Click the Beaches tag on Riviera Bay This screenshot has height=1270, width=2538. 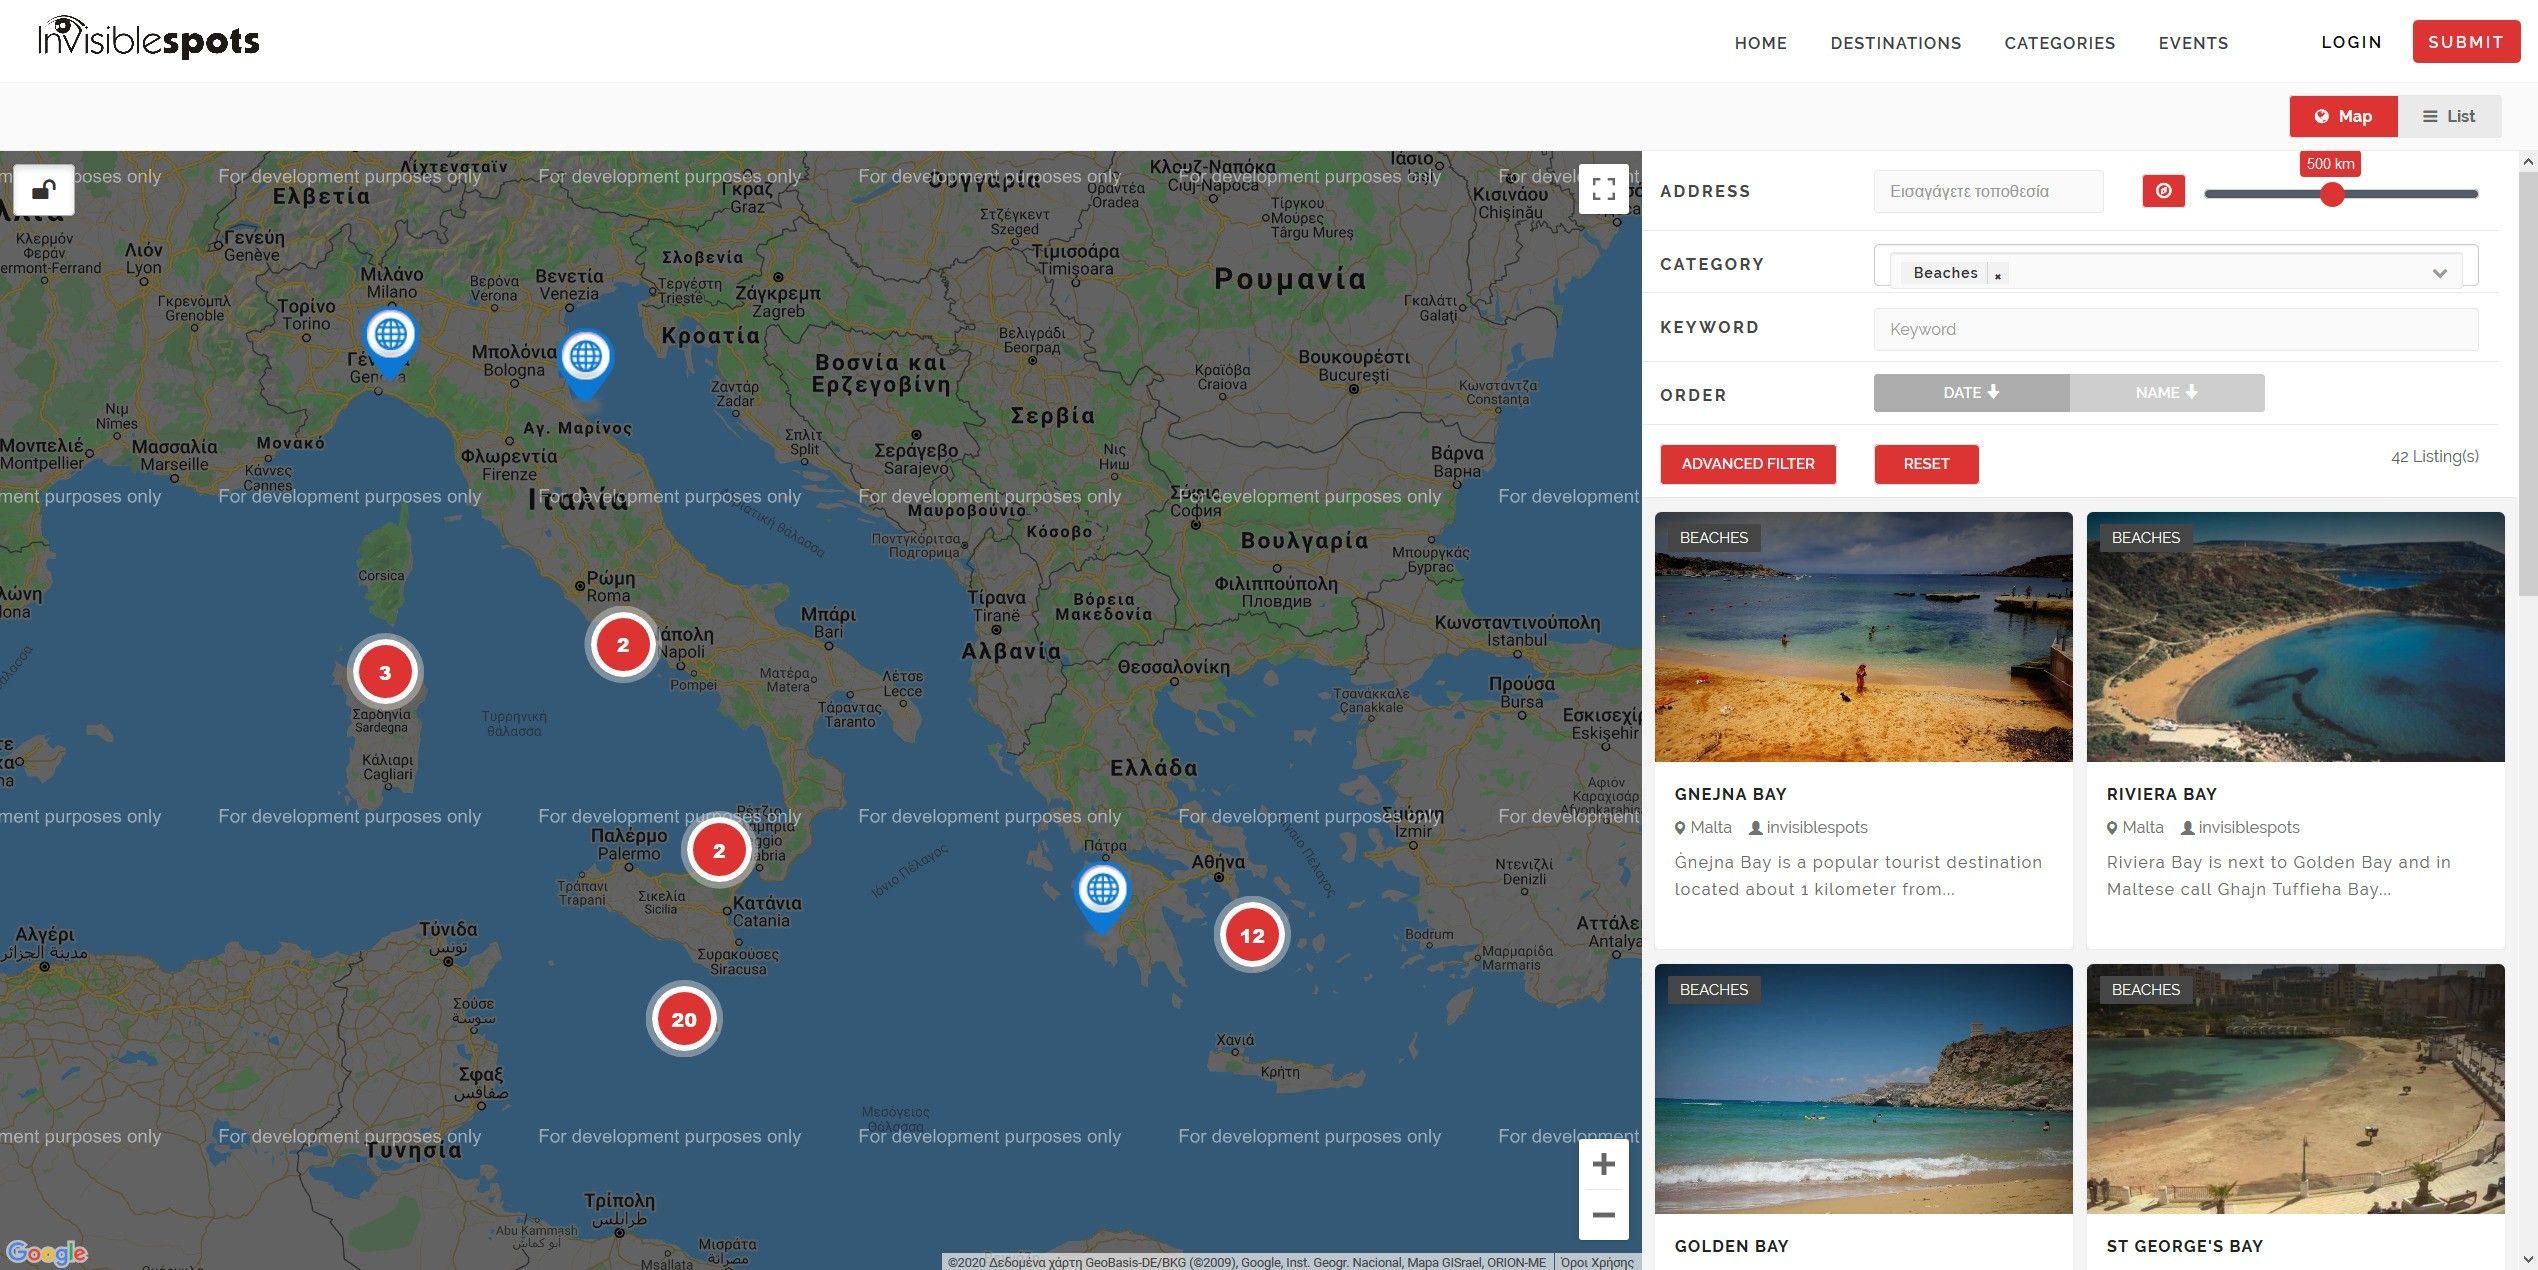pyautogui.click(x=2145, y=538)
